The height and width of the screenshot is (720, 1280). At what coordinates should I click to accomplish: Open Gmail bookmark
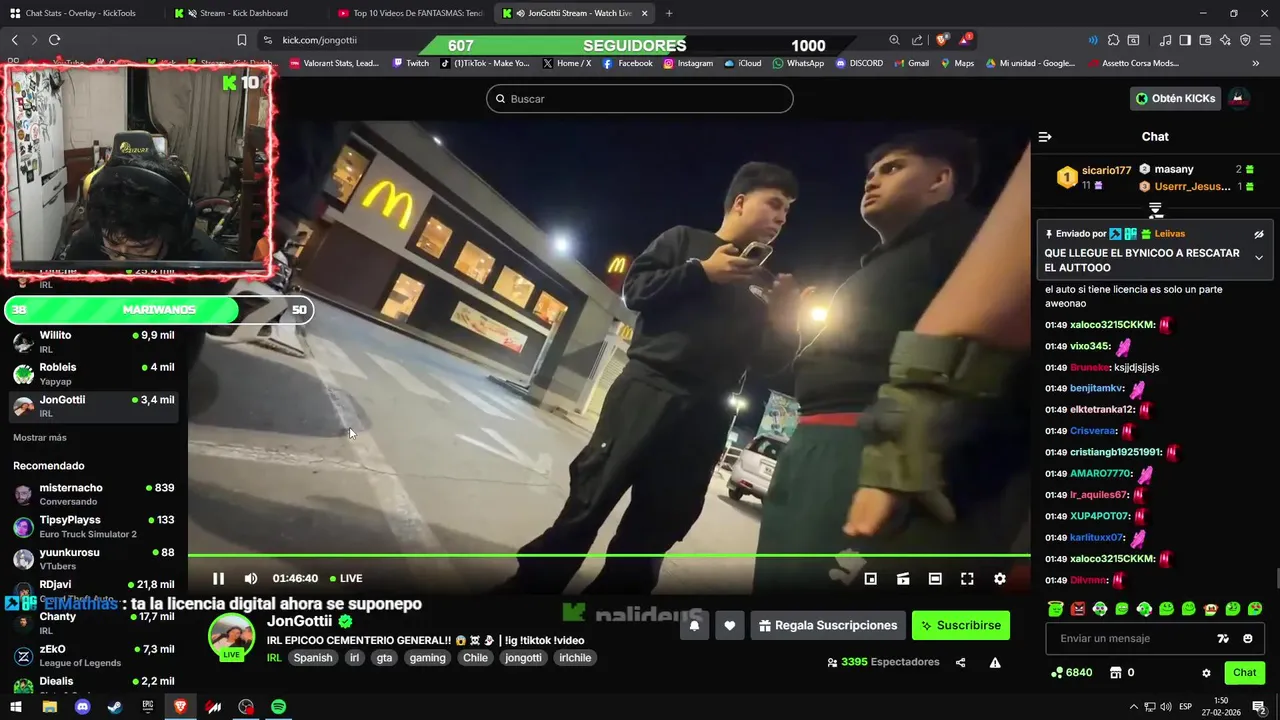coord(910,63)
